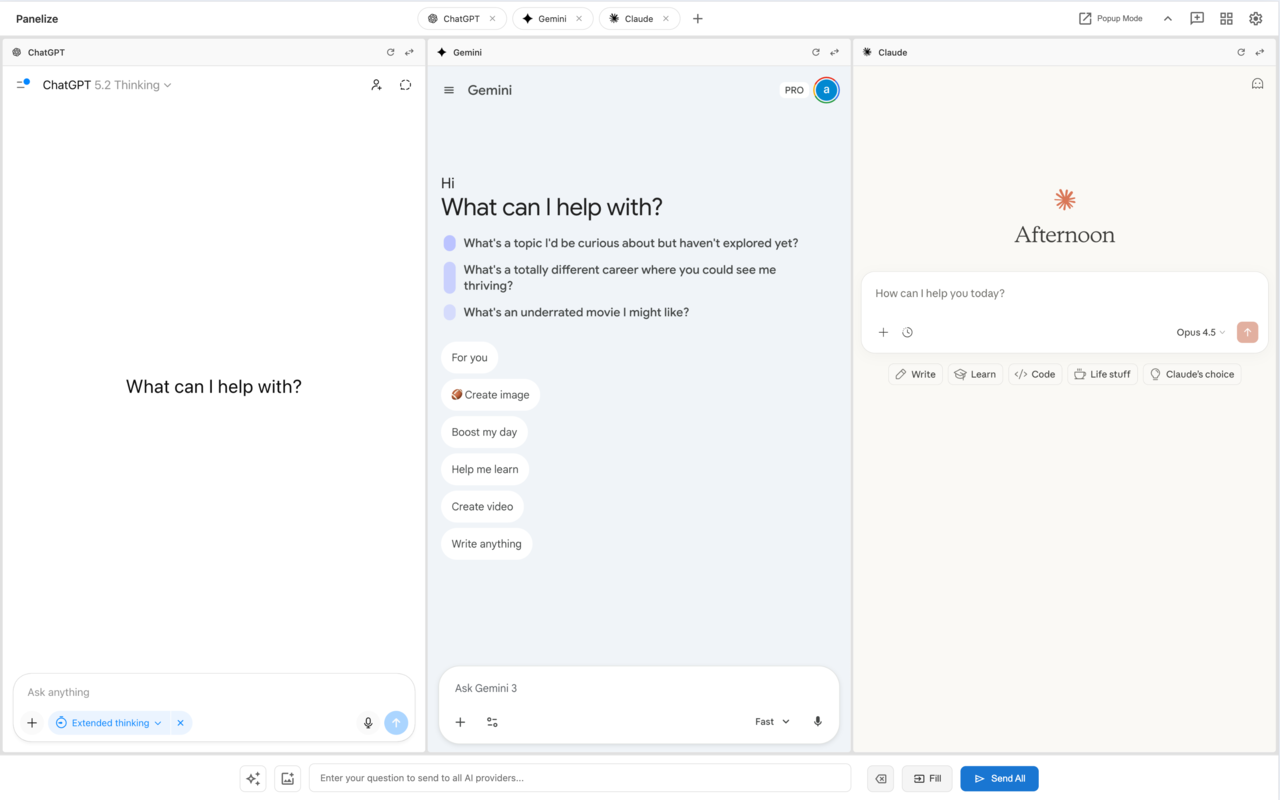The width and height of the screenshot is (1280, 800).
Task: Click the ChatGPT microphone dictation icon
Action: click(x=368, y=723)
